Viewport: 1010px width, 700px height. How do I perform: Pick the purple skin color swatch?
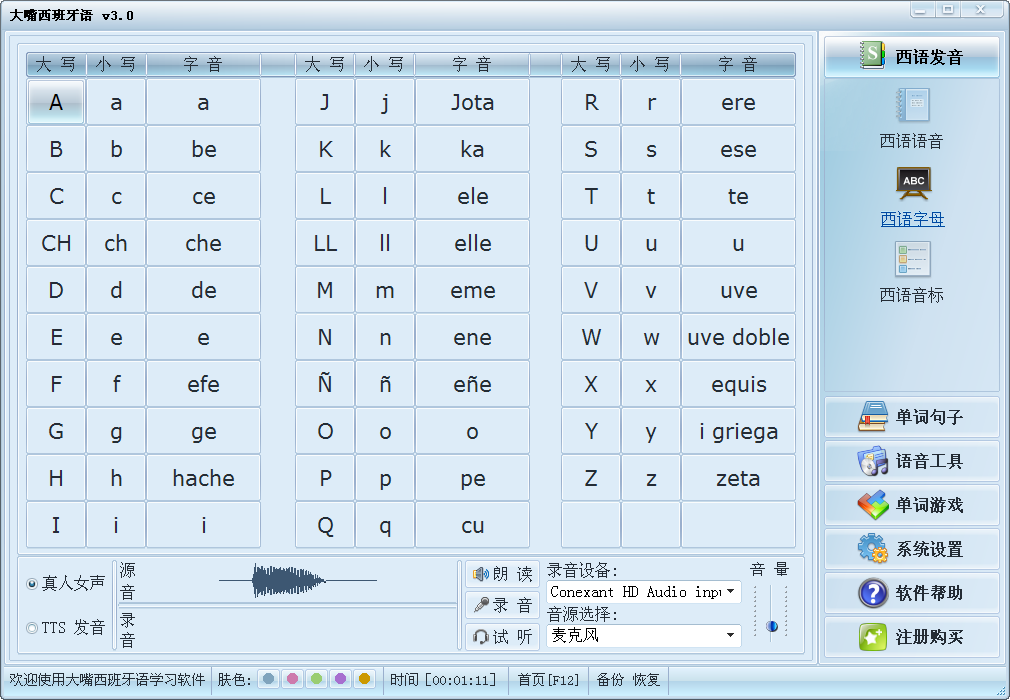pyautogui.click(x=340, y=679)
